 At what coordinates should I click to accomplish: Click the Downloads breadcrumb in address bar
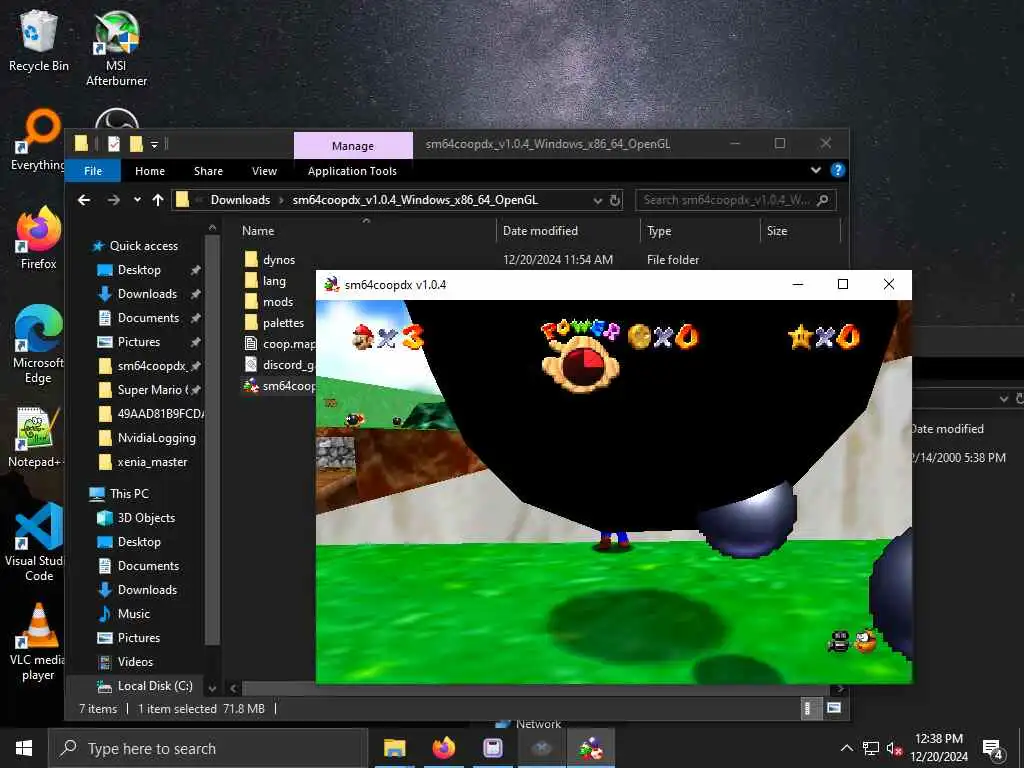[240, 200]
